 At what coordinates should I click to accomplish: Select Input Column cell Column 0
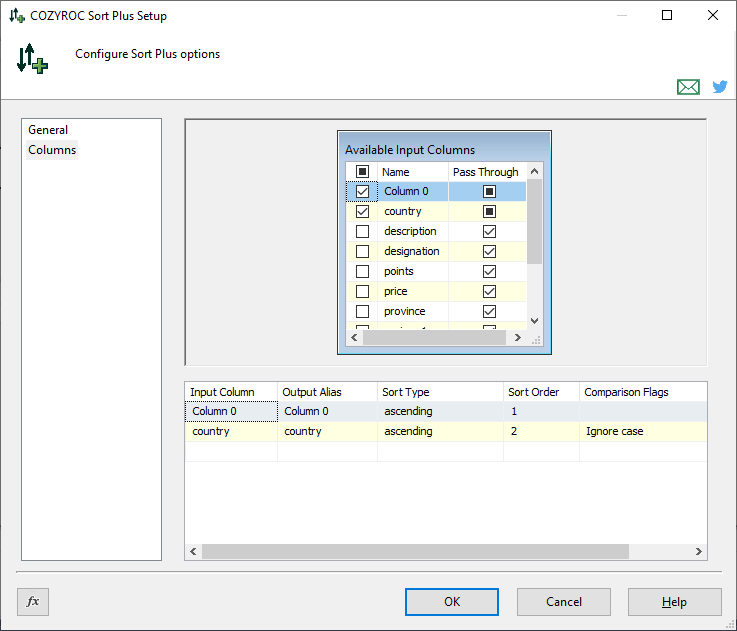[x=231, y=411]
